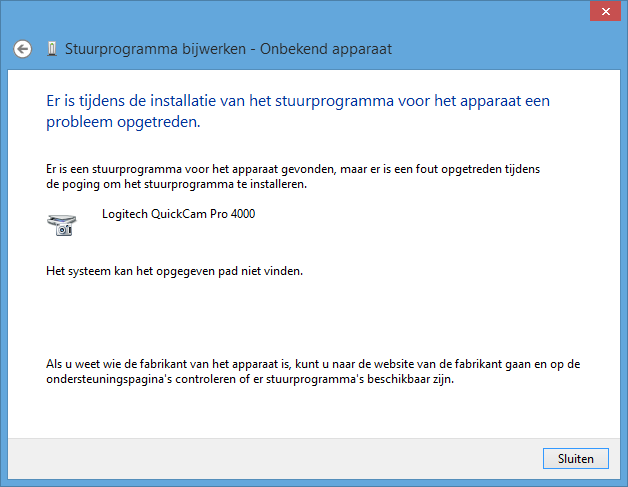Close the dialog with the red X

(x=606, y=11)
